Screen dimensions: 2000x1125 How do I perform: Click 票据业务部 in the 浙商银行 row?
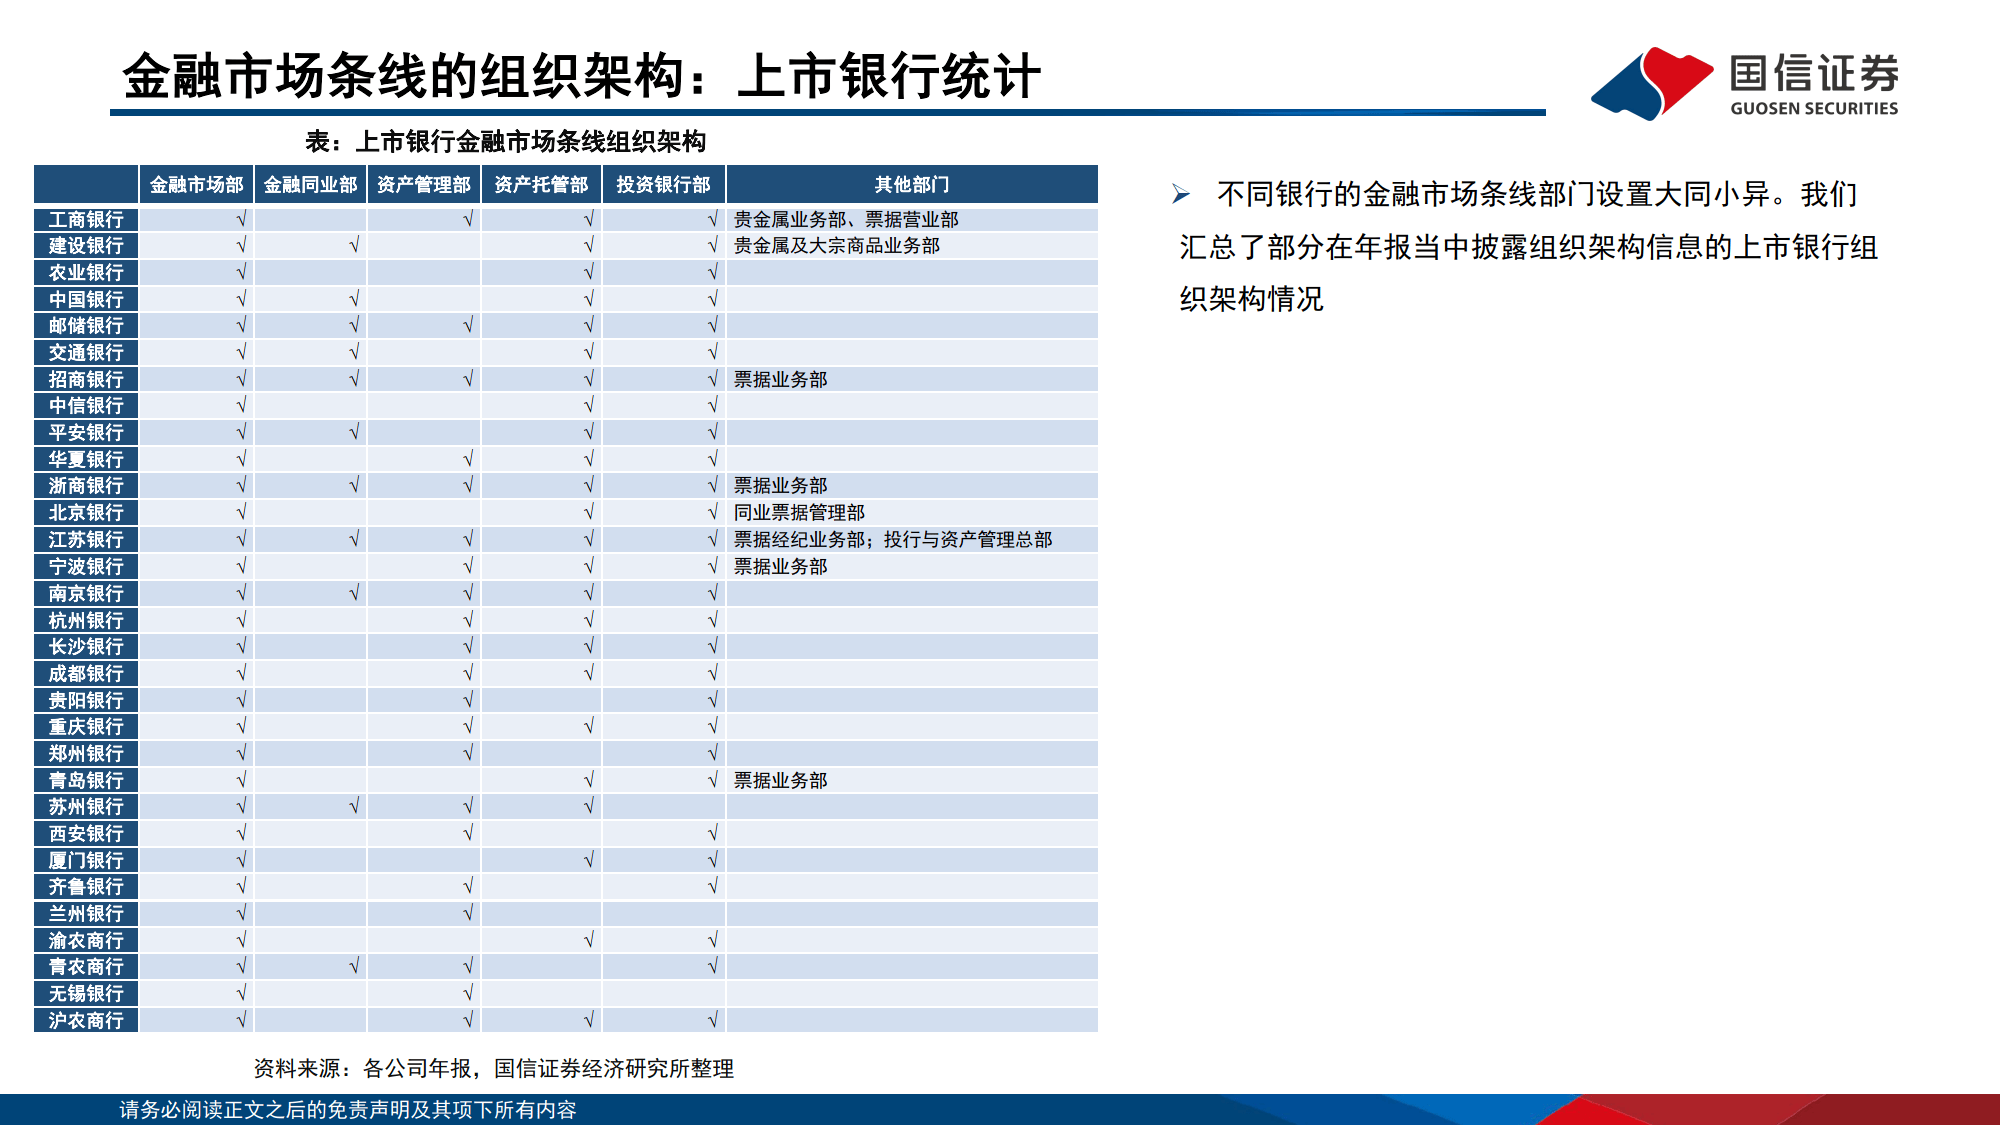pos(781,486)
